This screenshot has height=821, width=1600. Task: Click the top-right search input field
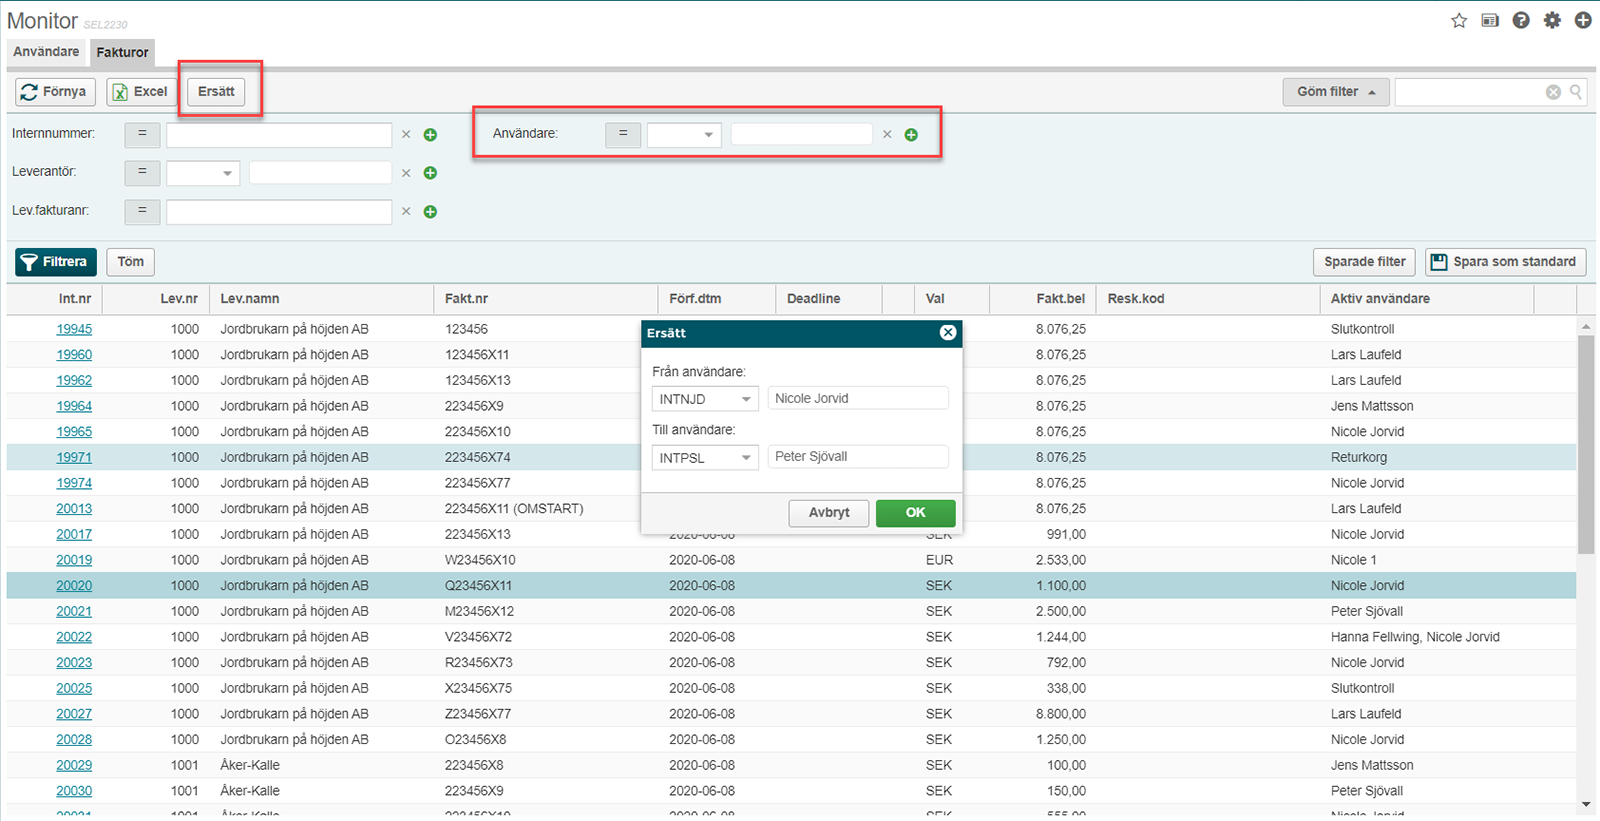pyautogui.click(x=1470, y=92)
